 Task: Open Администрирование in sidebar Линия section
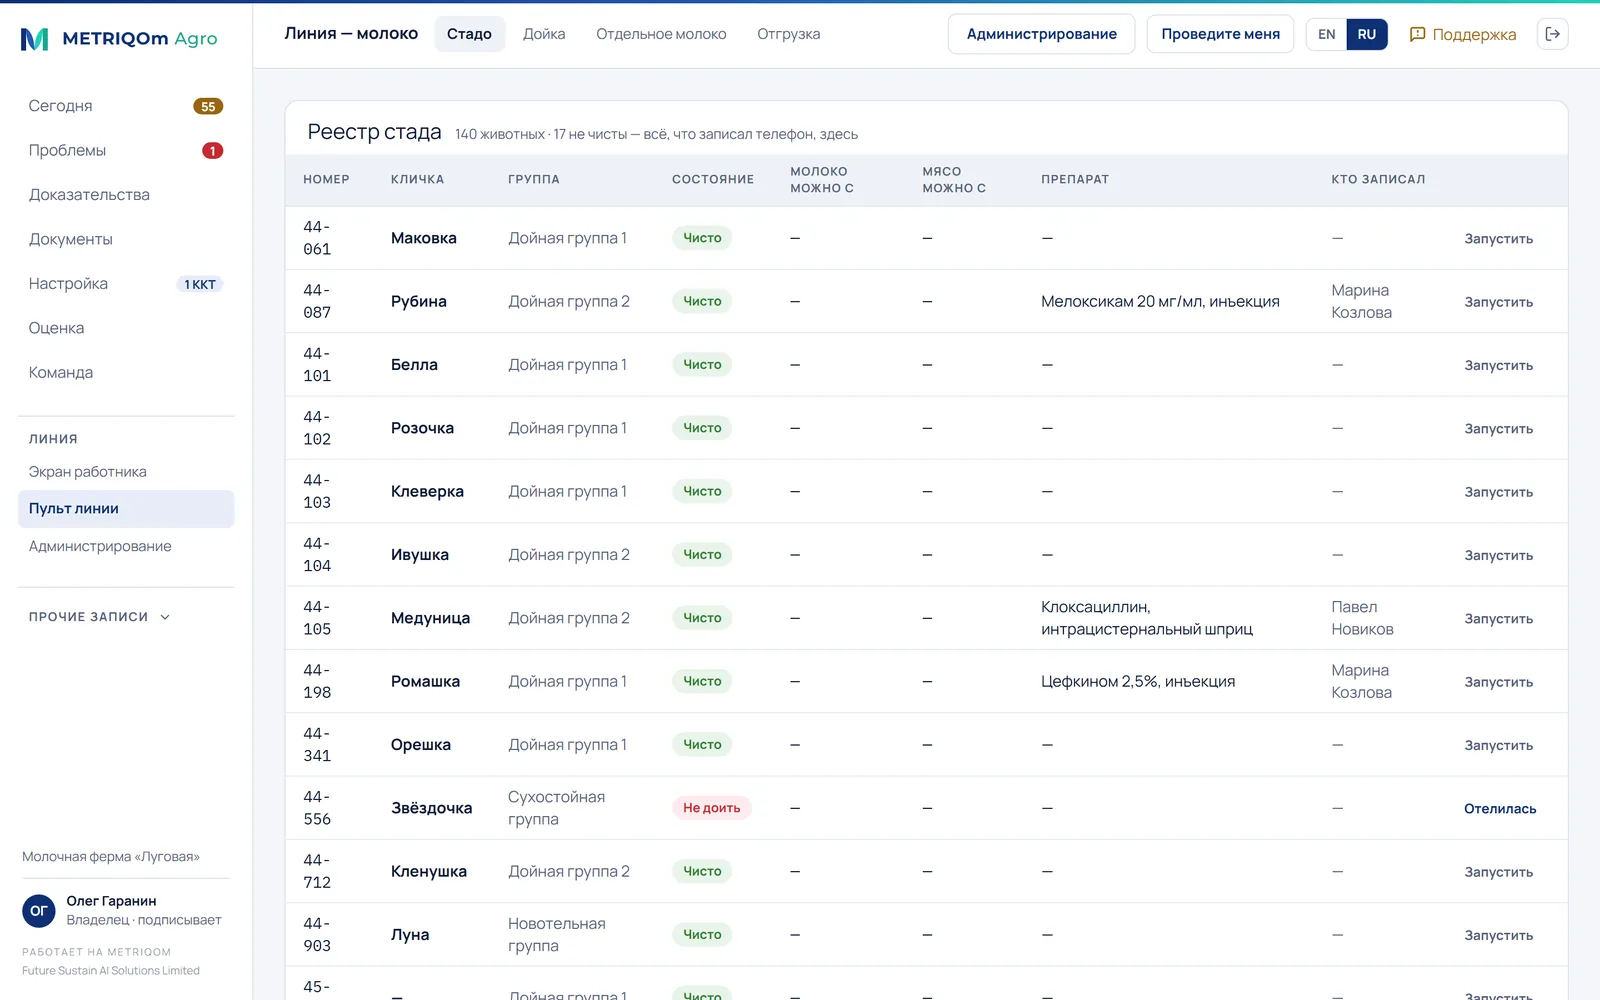(126, 546)
